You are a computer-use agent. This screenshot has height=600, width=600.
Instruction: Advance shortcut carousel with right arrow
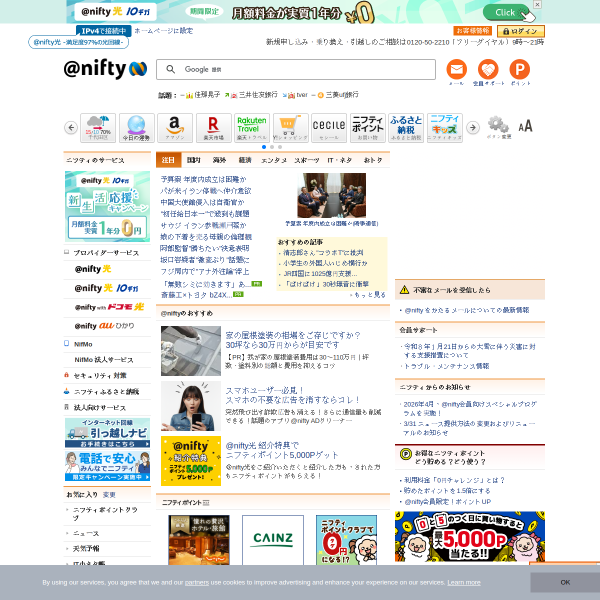(x=473, y=127)
